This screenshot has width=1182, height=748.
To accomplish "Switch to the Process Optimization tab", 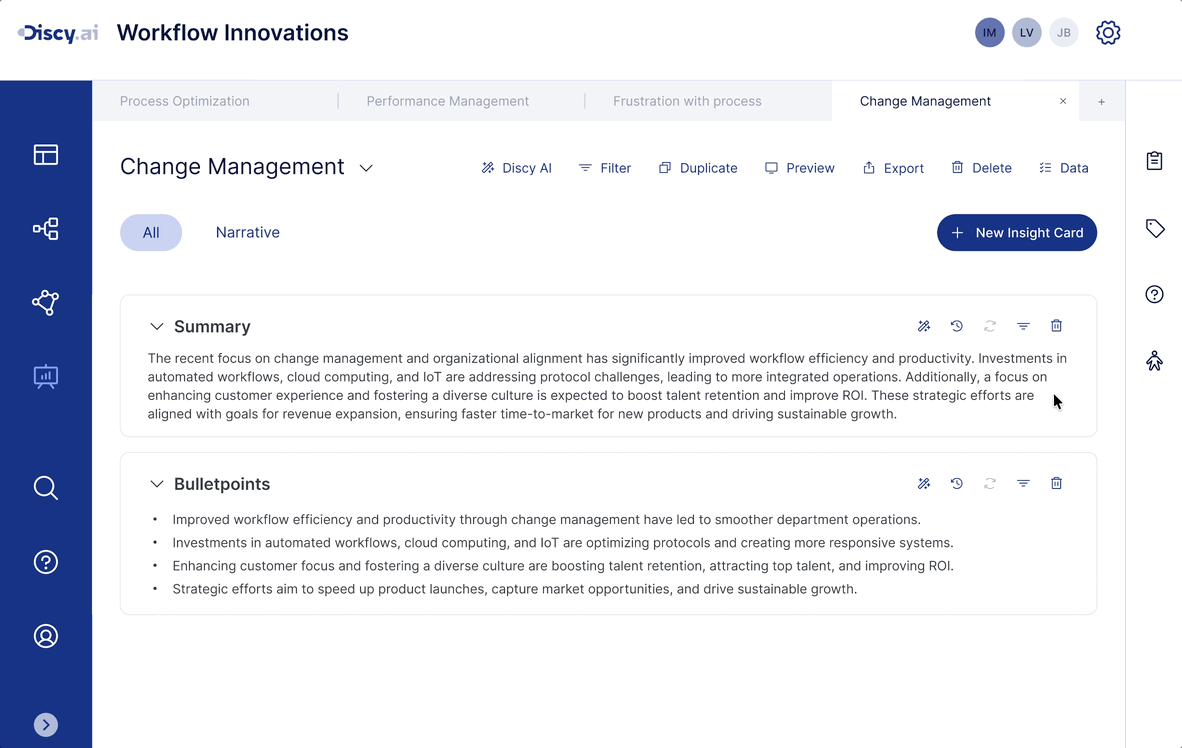I will coord(185,101).
